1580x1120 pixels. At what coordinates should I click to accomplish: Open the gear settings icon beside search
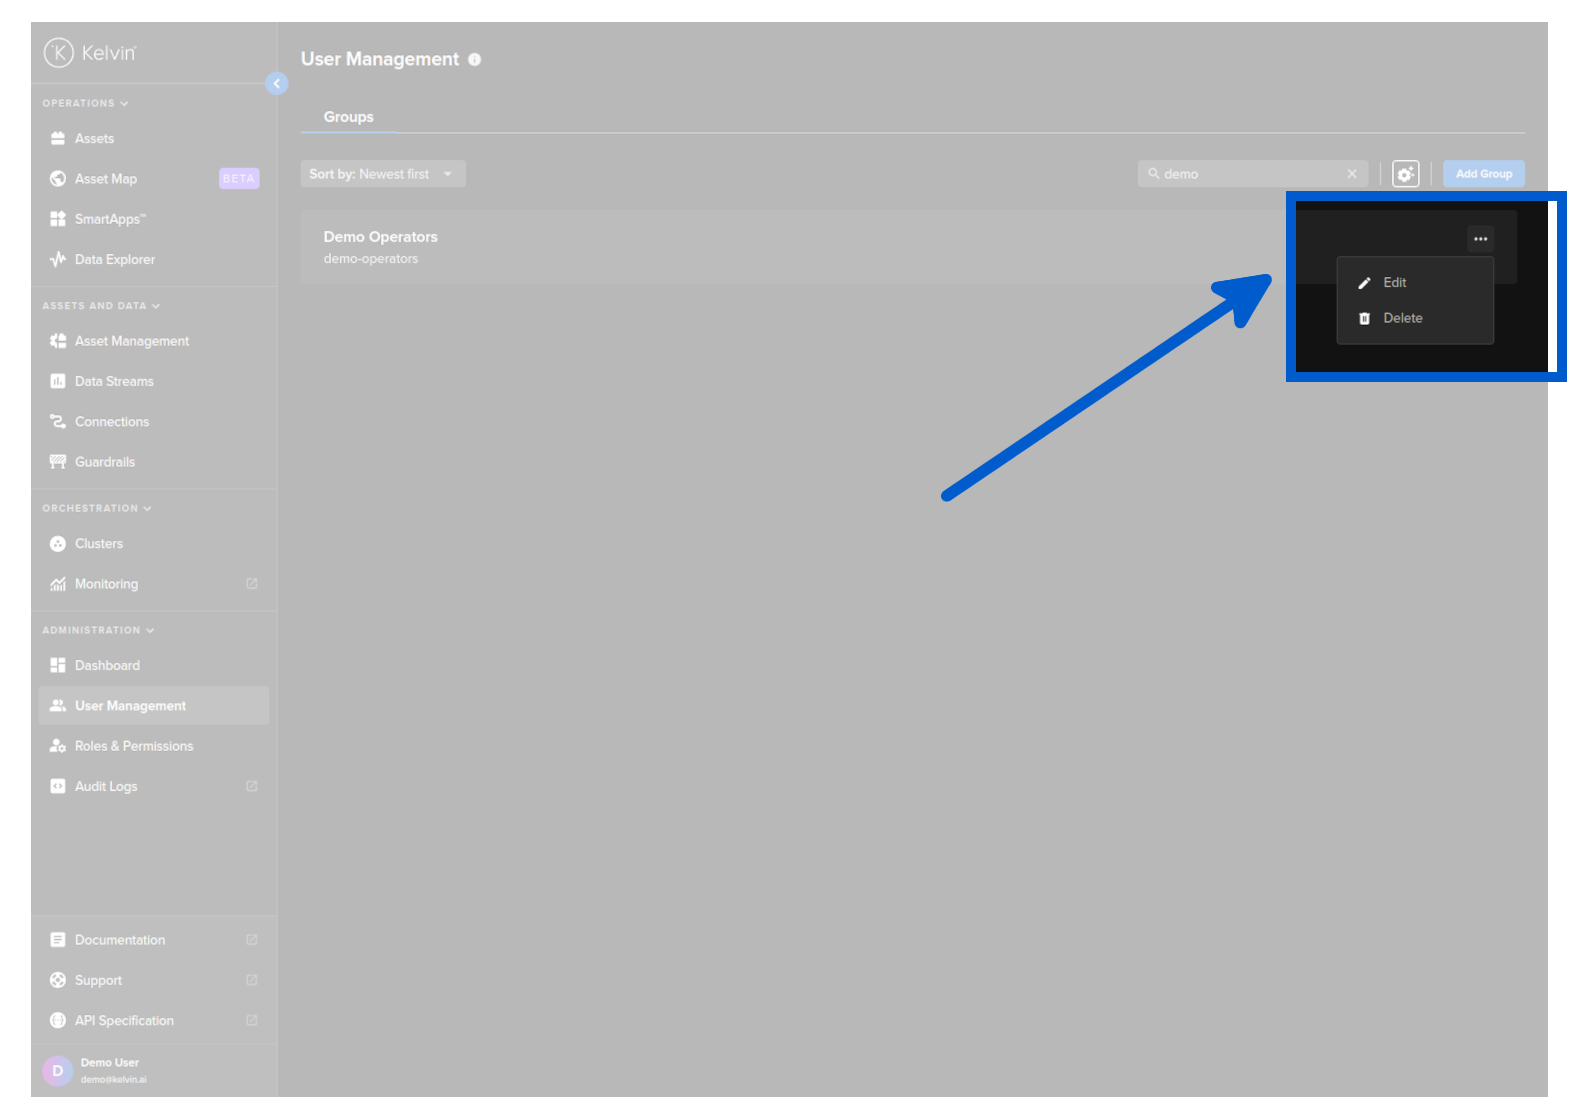click(1405, 174)
